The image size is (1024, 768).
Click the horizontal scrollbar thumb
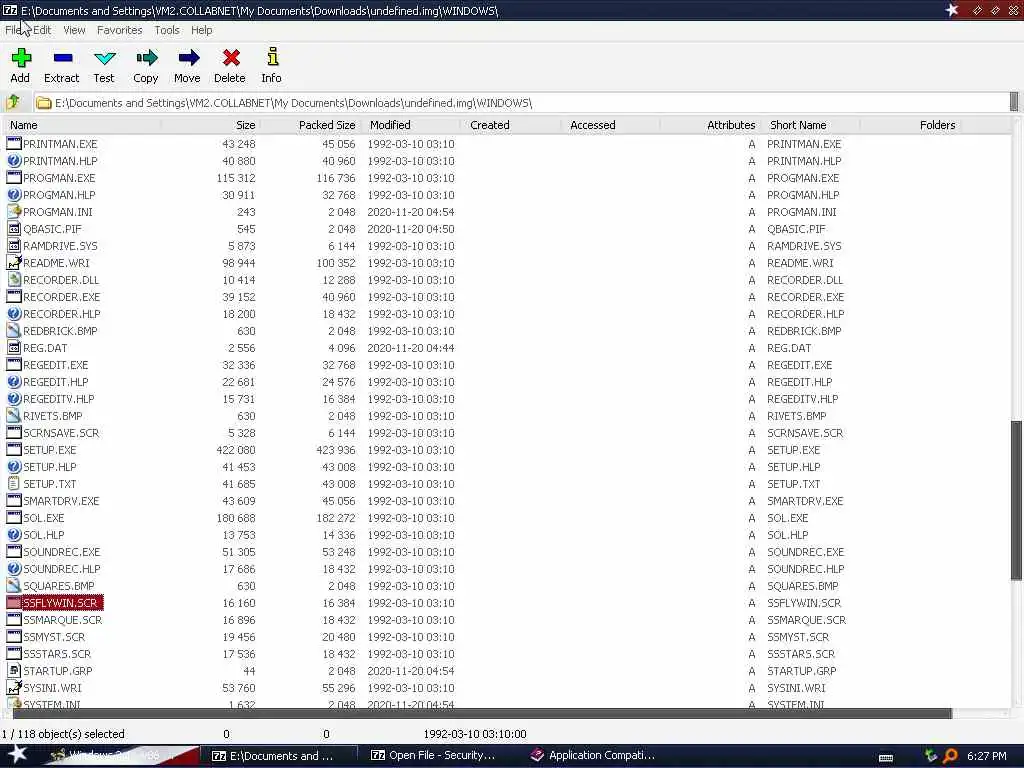tap(482, 713)
